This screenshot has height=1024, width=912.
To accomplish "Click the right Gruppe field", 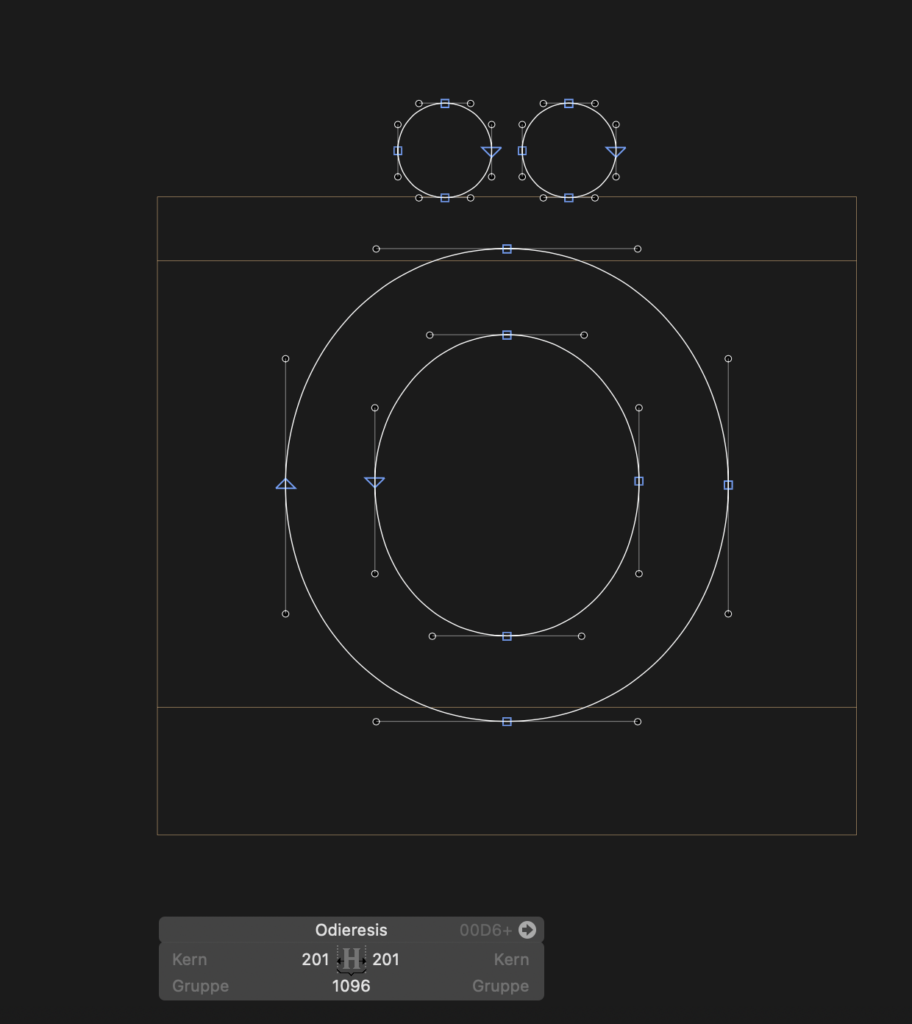I will point(500,986).
